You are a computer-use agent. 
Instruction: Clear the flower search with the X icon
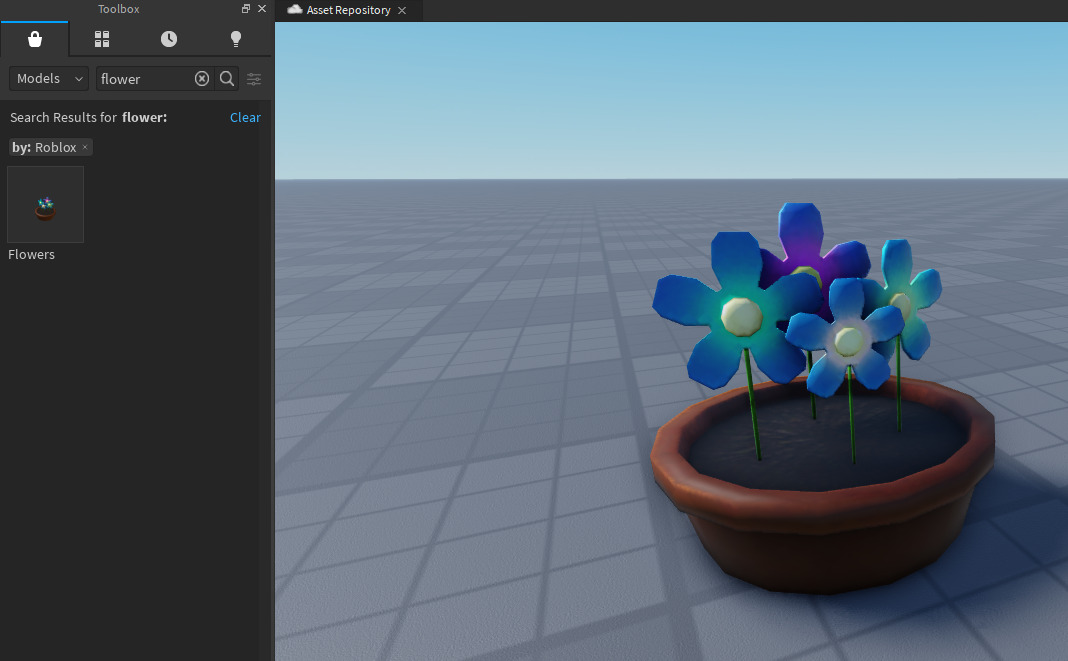coord(202,78)
